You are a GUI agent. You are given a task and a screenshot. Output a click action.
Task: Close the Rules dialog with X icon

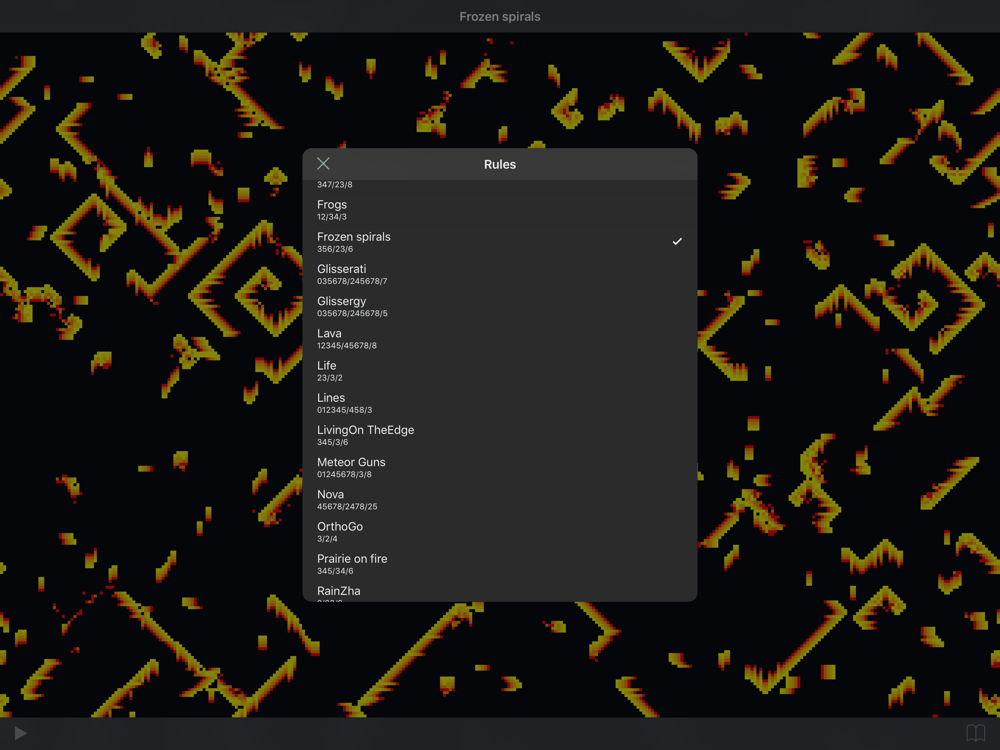point(323,164)
